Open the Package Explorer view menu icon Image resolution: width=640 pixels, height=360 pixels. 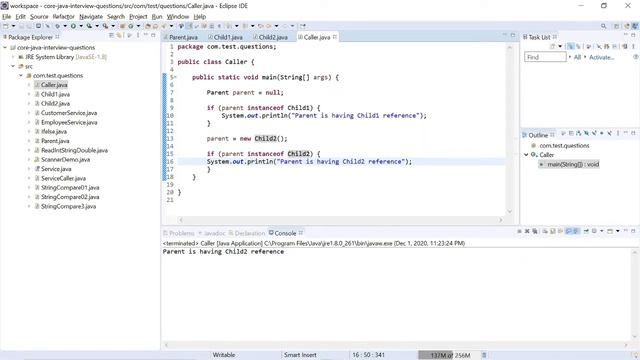[138, 36]
